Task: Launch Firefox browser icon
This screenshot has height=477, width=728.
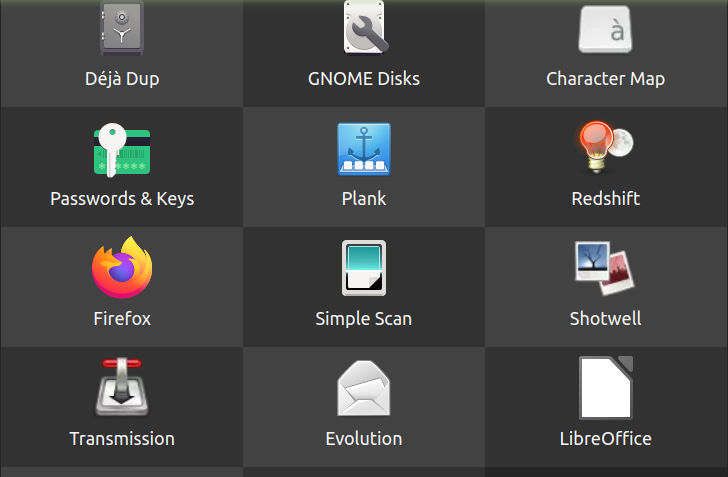Action: (x=122, y=268)
